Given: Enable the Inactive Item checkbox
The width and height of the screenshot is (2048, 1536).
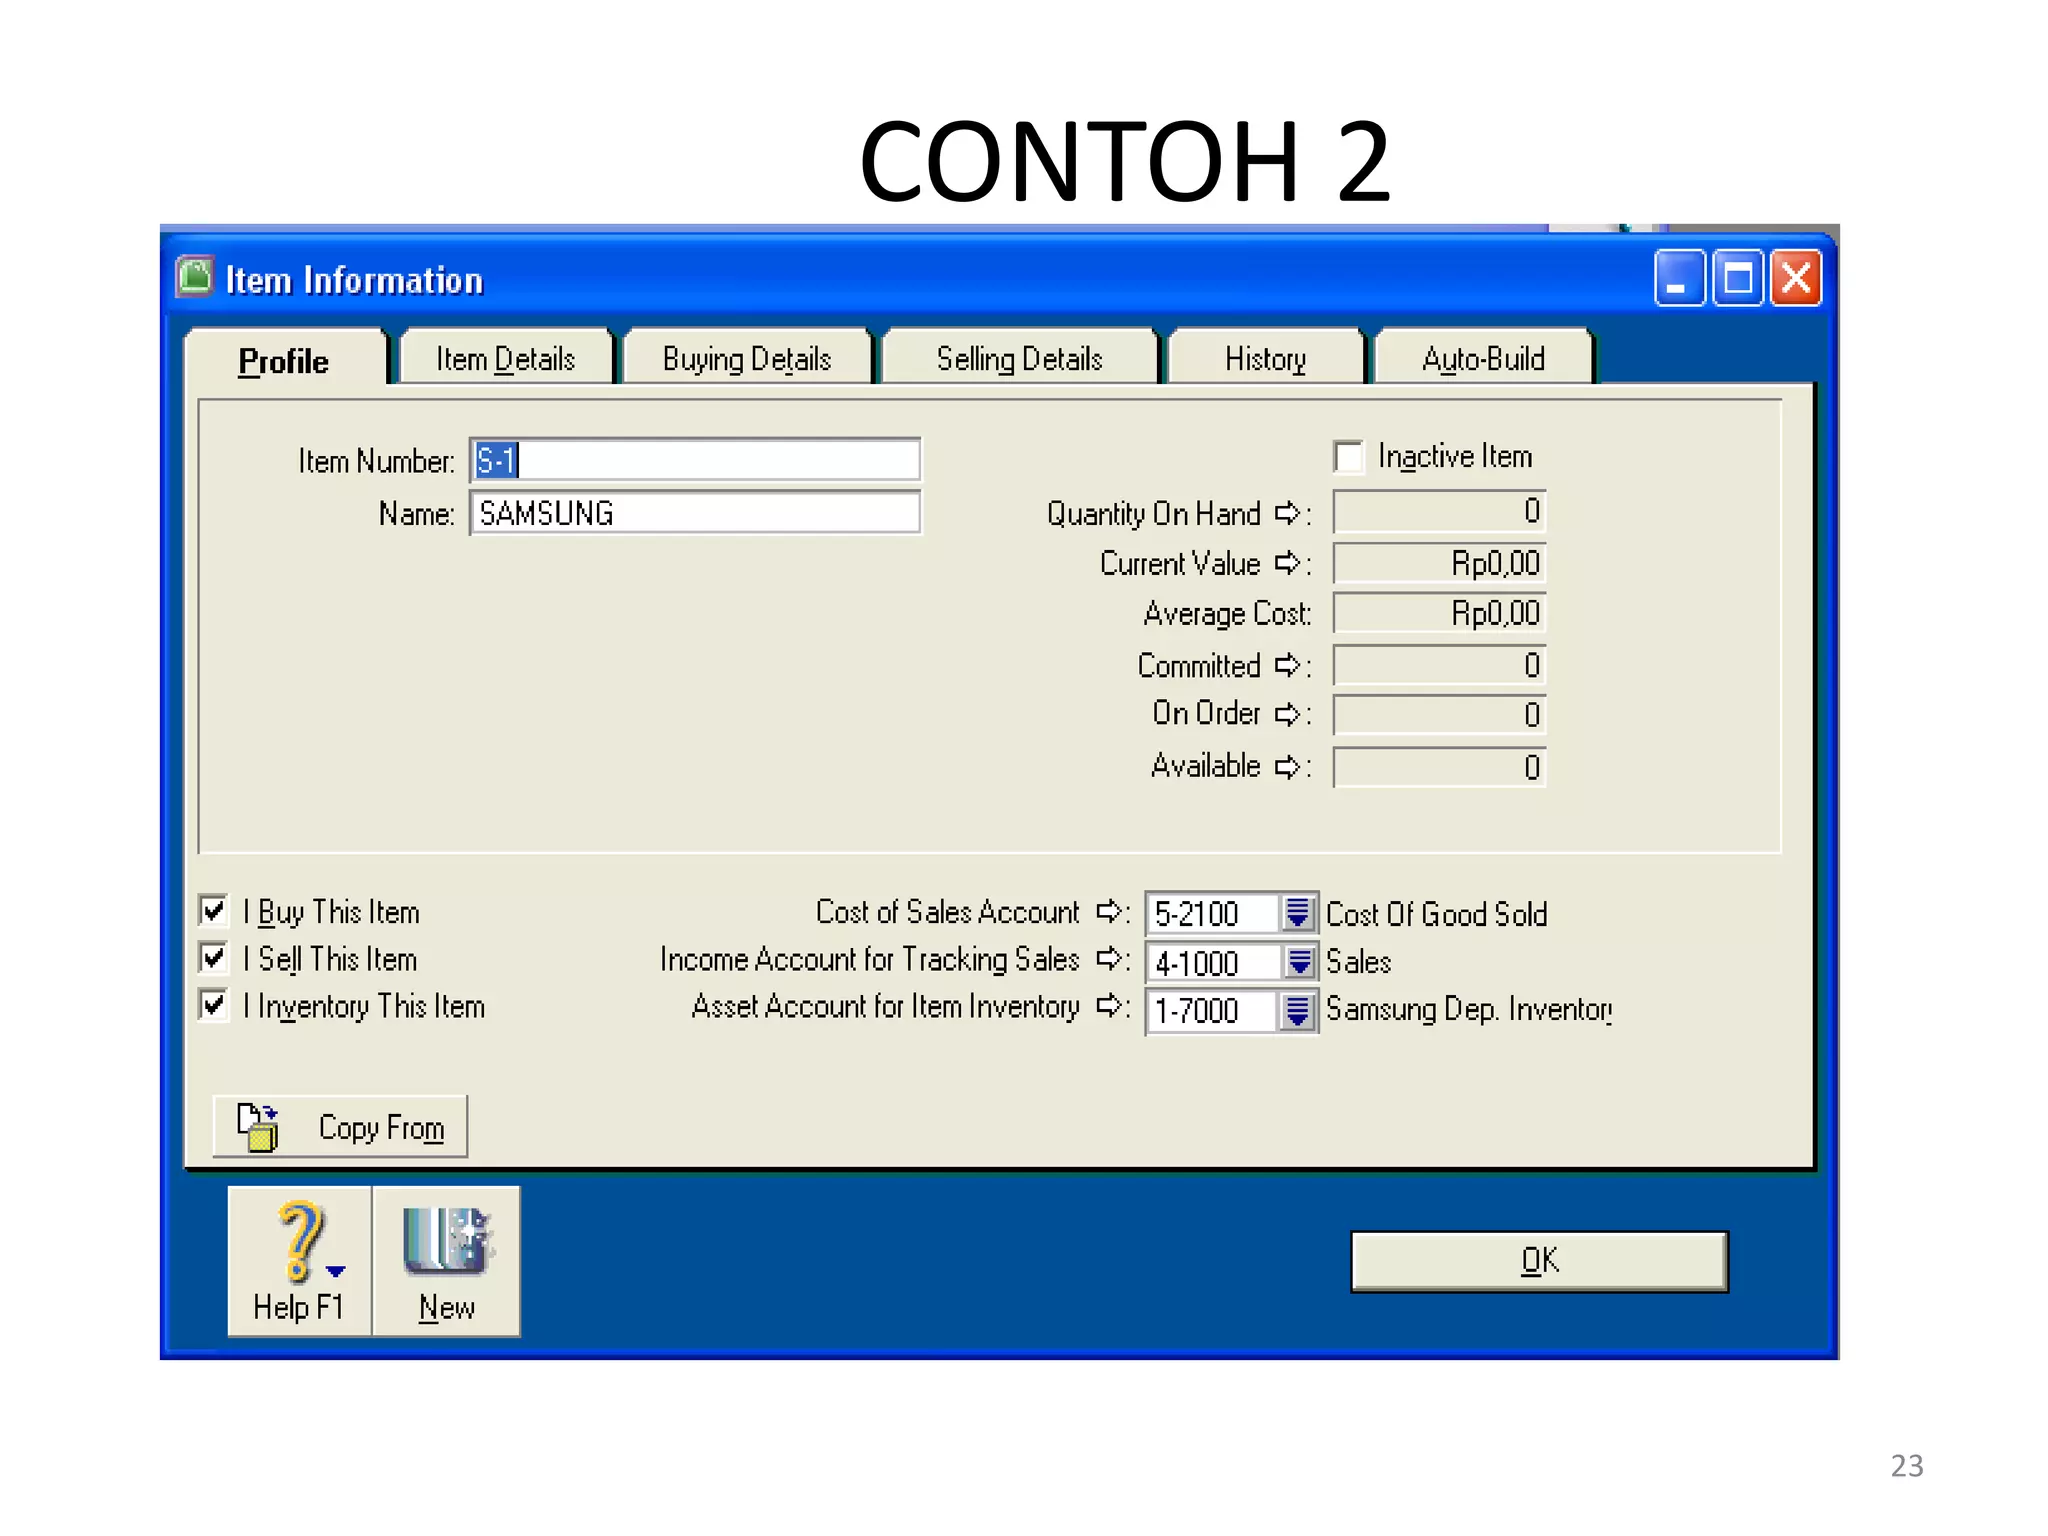Looking at the screenshot, I should point(1349,457).
